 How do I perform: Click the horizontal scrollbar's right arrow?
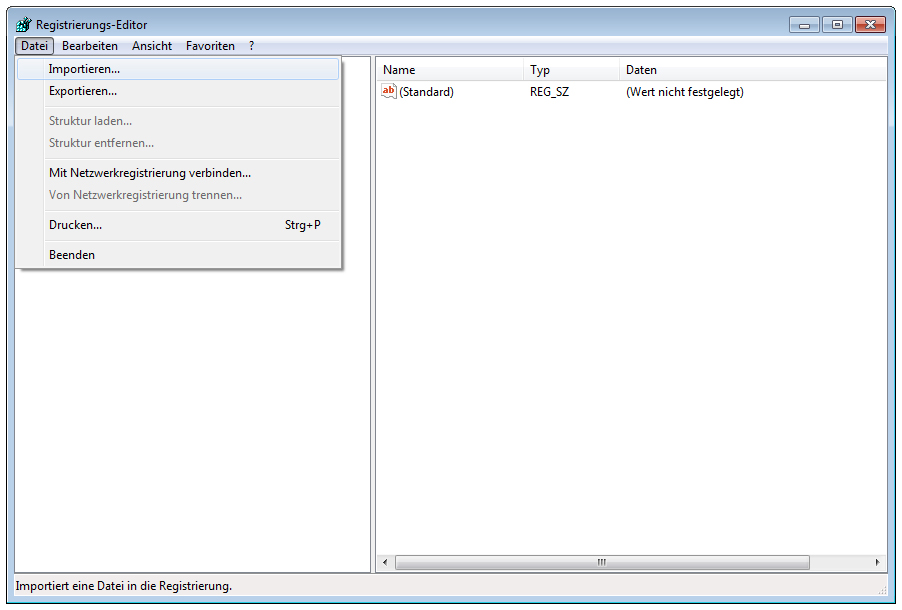click(x=877, y=563)
